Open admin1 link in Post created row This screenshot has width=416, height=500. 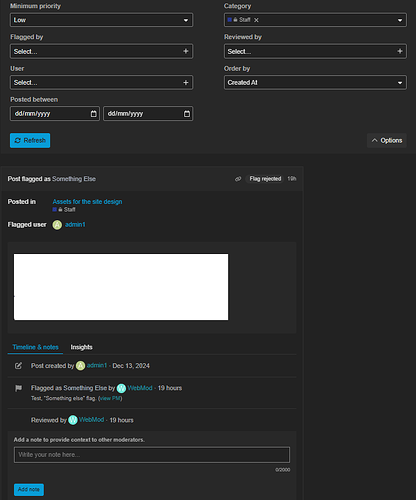pos(97,365)
